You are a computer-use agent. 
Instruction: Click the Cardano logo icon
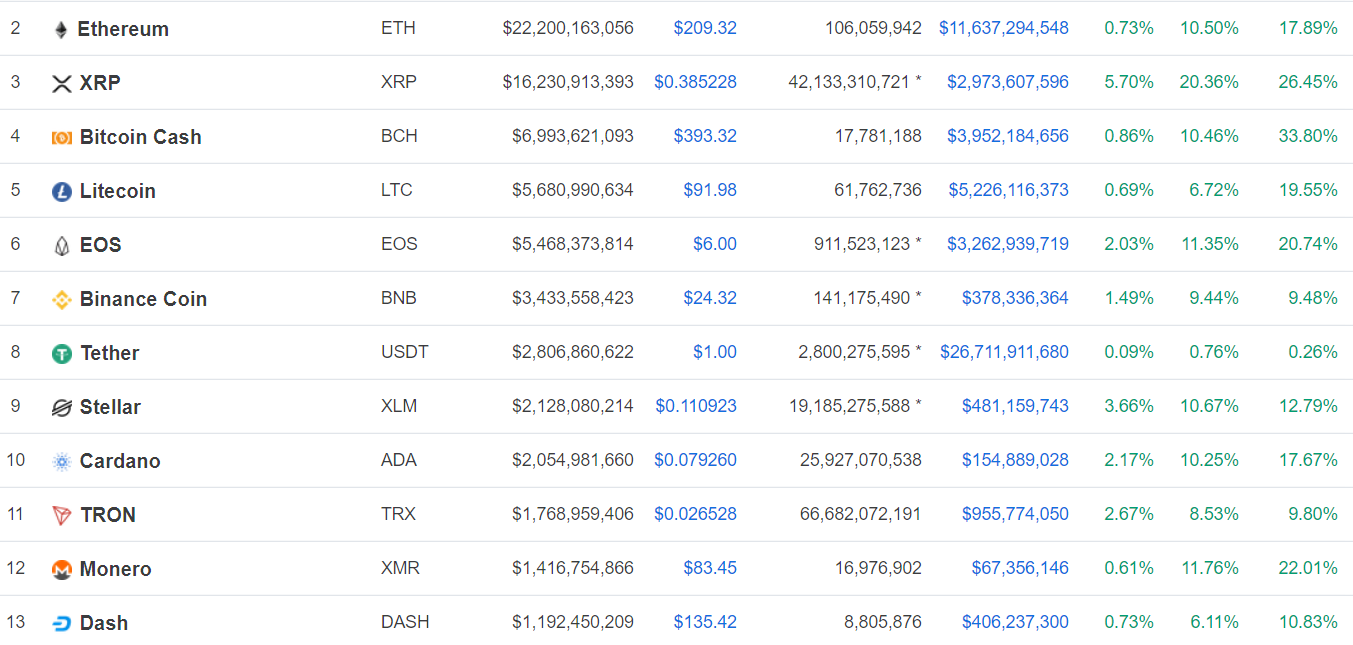(61, 460)
